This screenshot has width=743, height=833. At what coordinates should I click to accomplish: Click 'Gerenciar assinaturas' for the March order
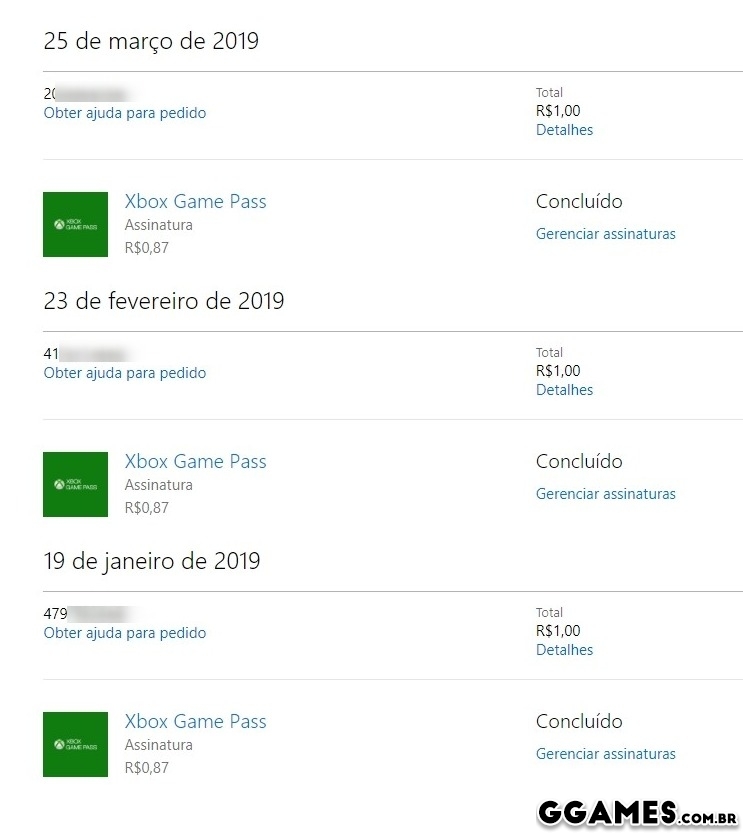coord(605,234)
